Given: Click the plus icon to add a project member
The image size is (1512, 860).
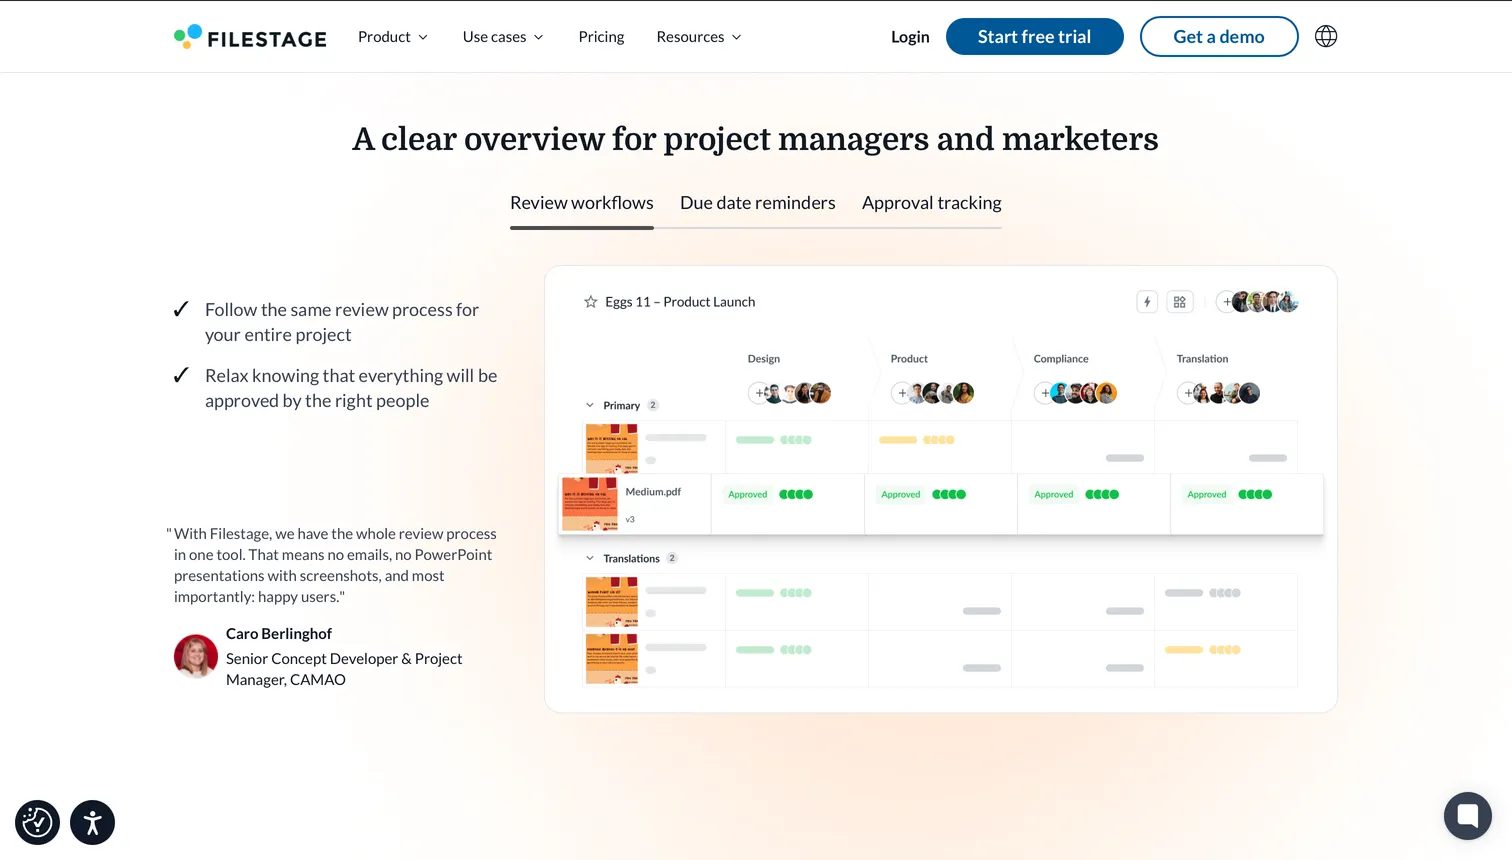Looking at the screenshot, I should pos(1226,301).
